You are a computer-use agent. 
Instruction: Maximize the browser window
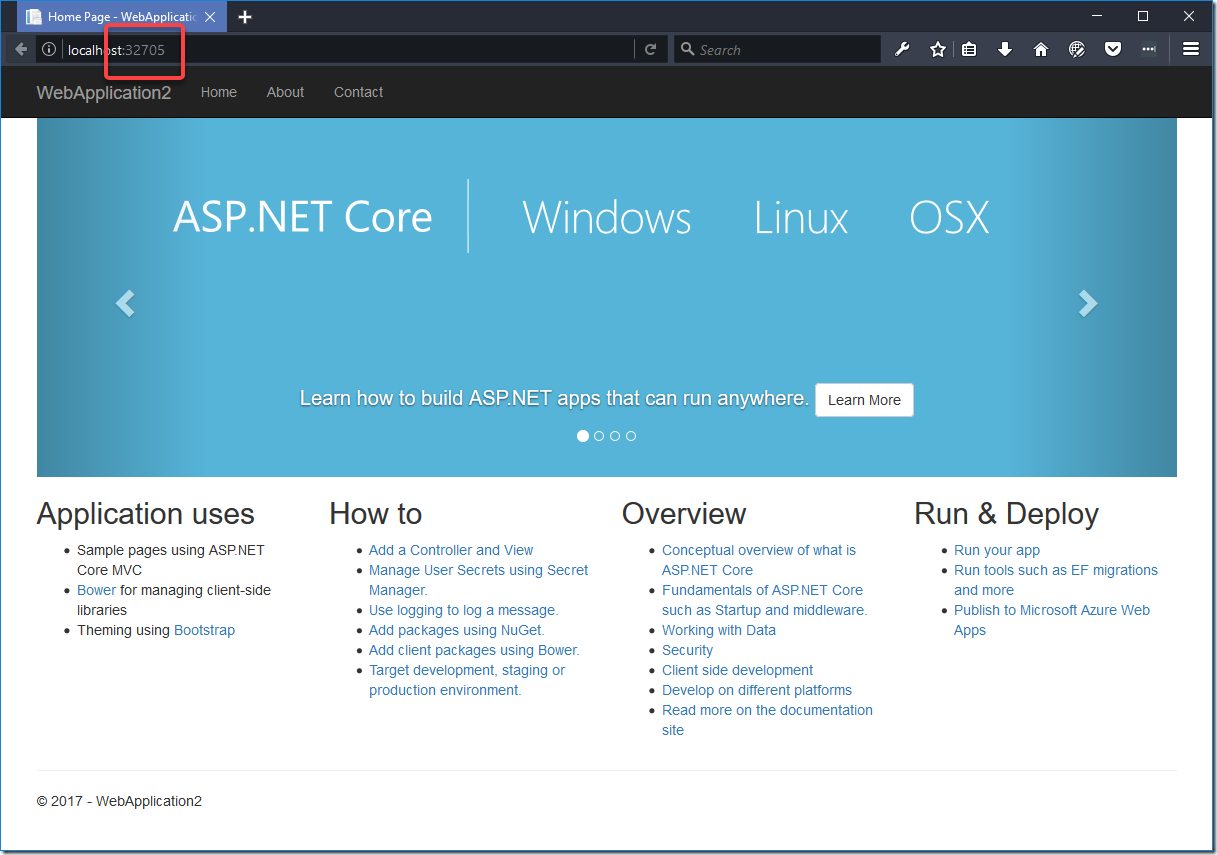1143,16
